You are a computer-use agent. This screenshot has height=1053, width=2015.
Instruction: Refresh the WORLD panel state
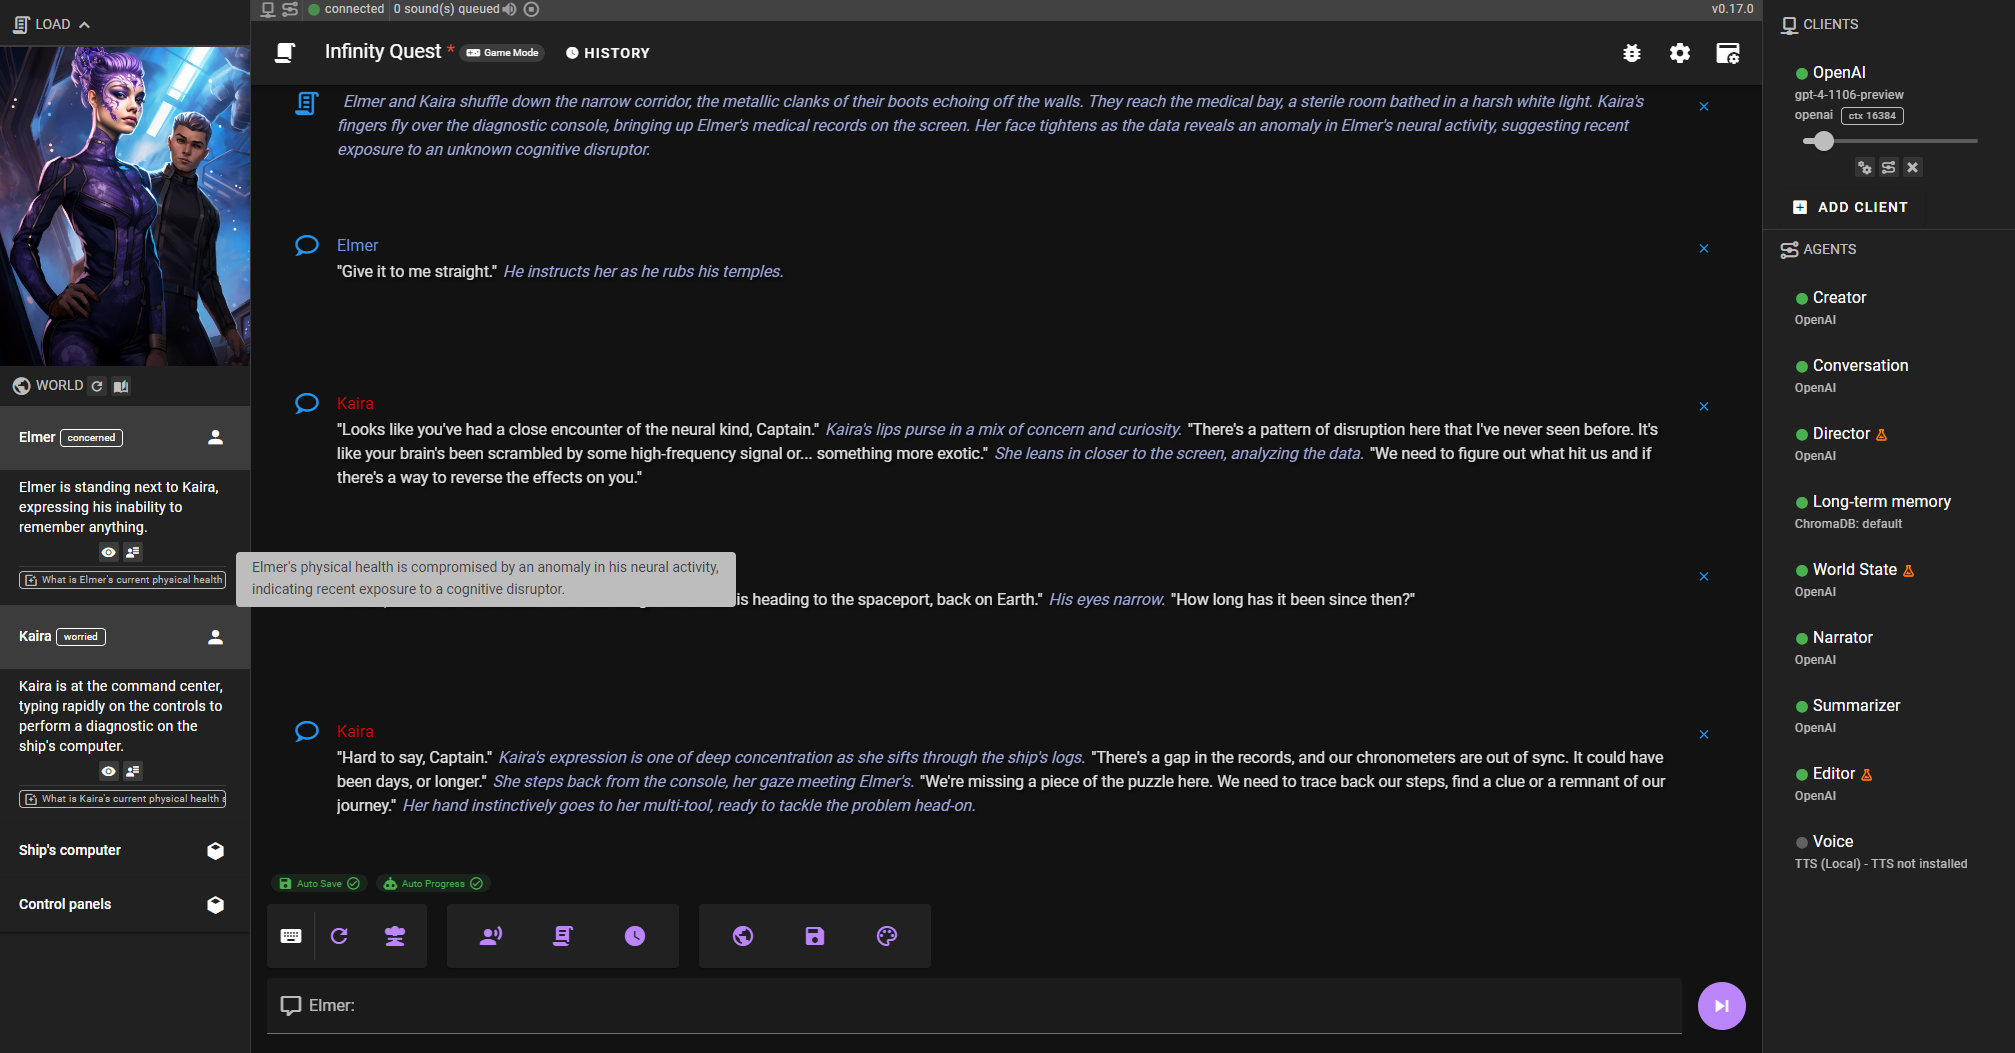tap(97, 386)
